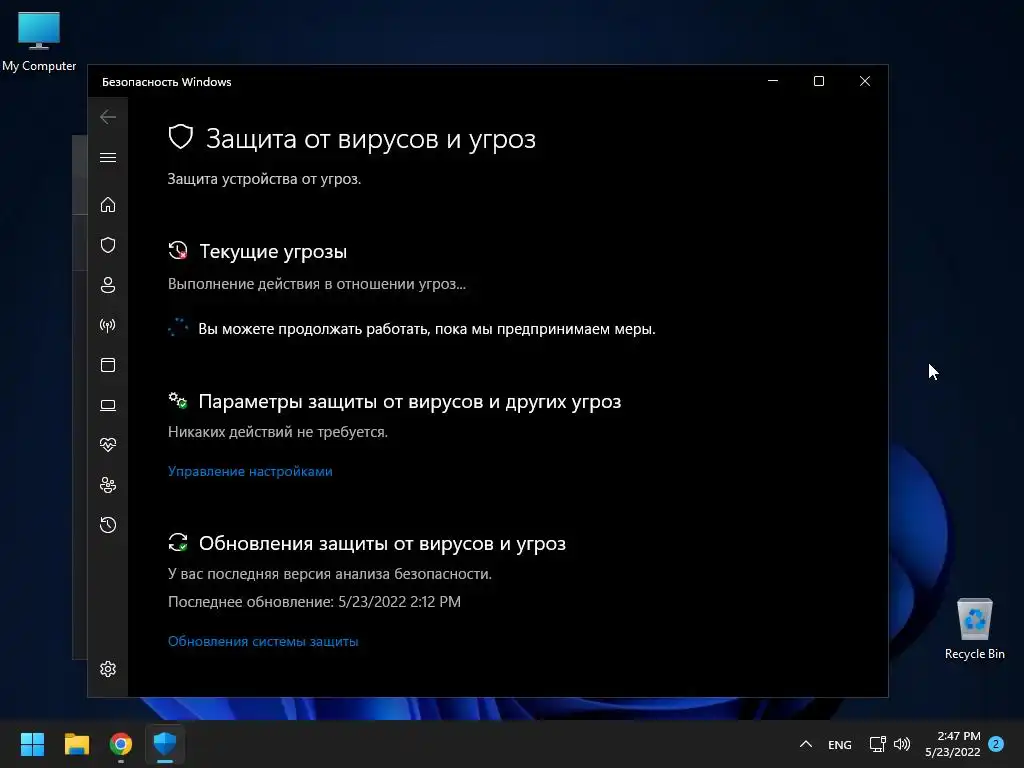
Task: Show hidden tray icons chevron
Action: point(806,744)
